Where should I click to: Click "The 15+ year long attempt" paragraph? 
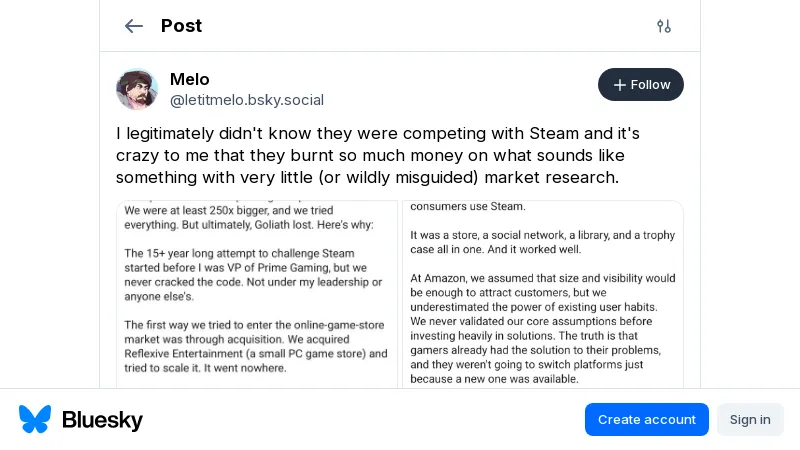tap(253, 275)
